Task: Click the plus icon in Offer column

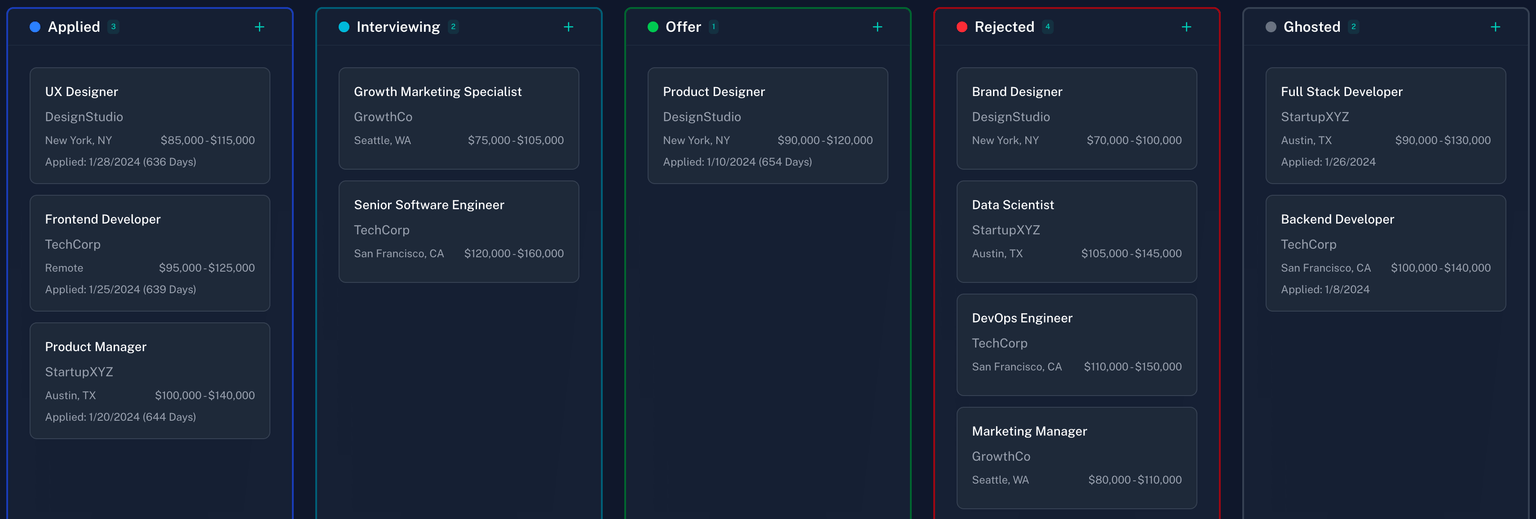Action: tap(877, 27)
